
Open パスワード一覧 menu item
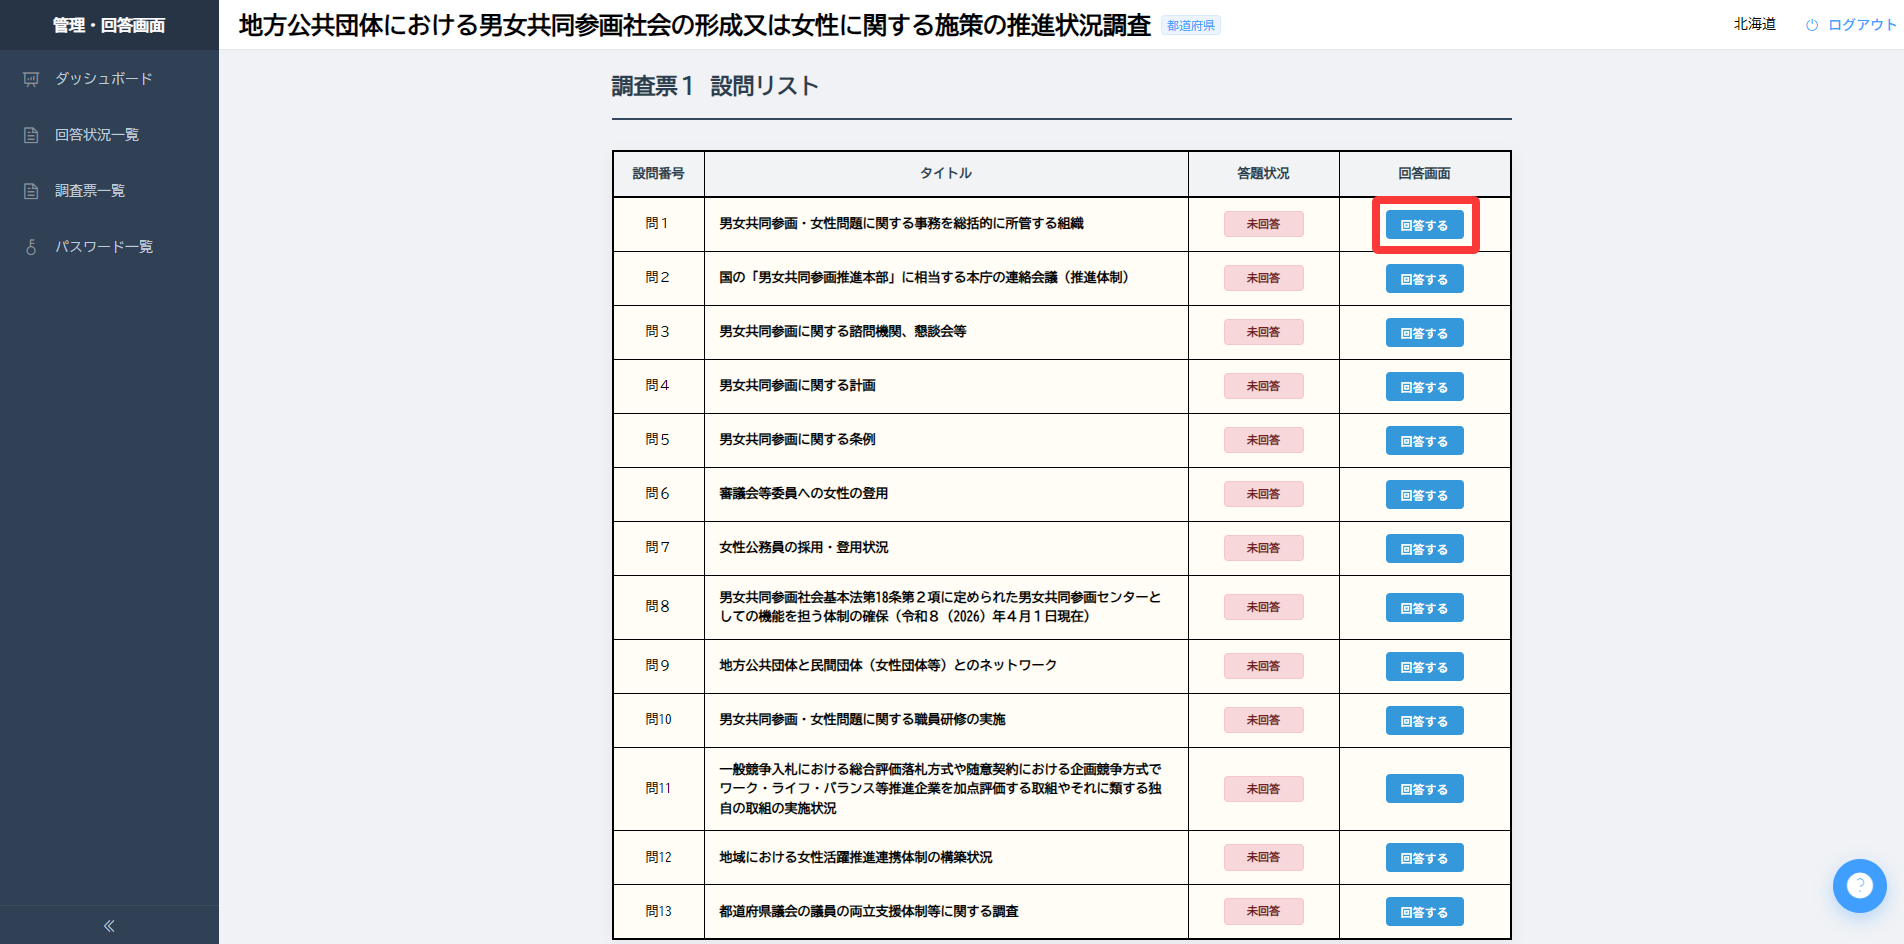point(109,247)
